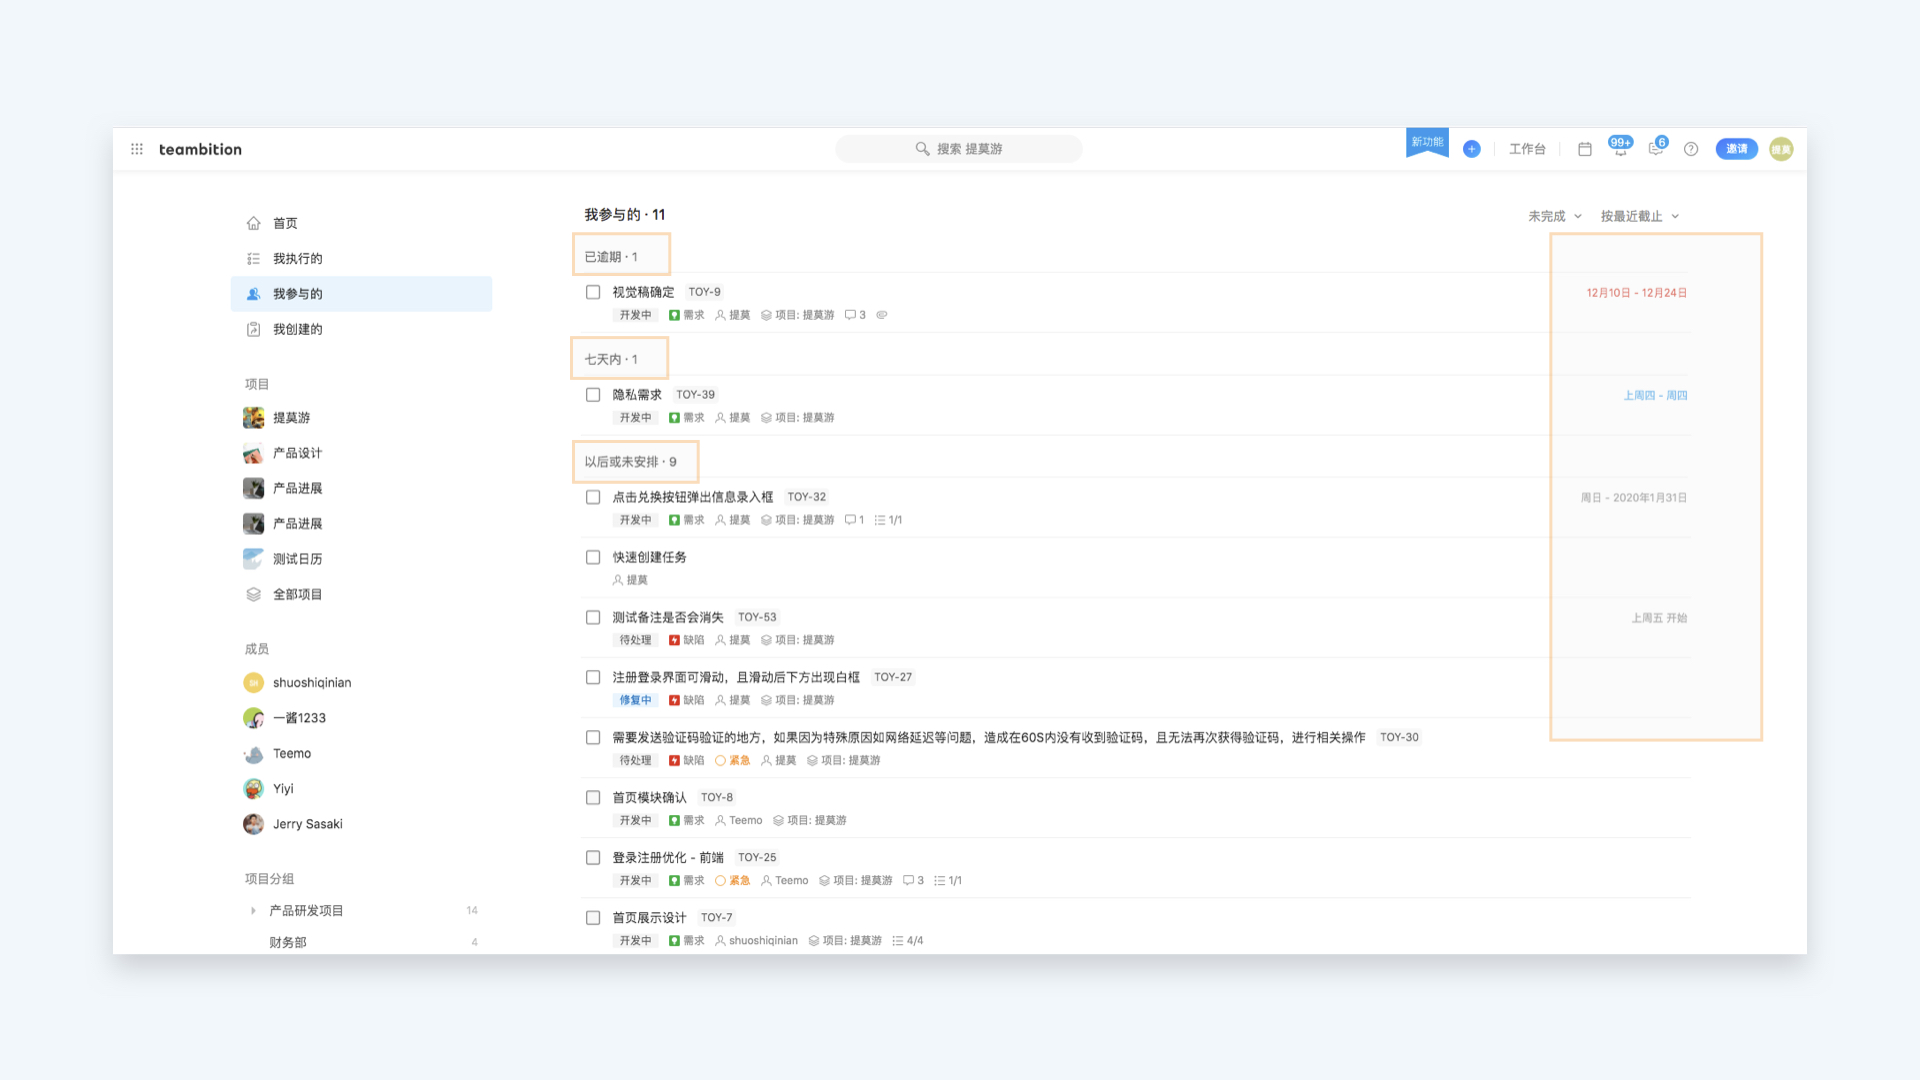Click Teemo member avatar
The height and width of the screenshot is (1080, 1920).
[254, 753]
